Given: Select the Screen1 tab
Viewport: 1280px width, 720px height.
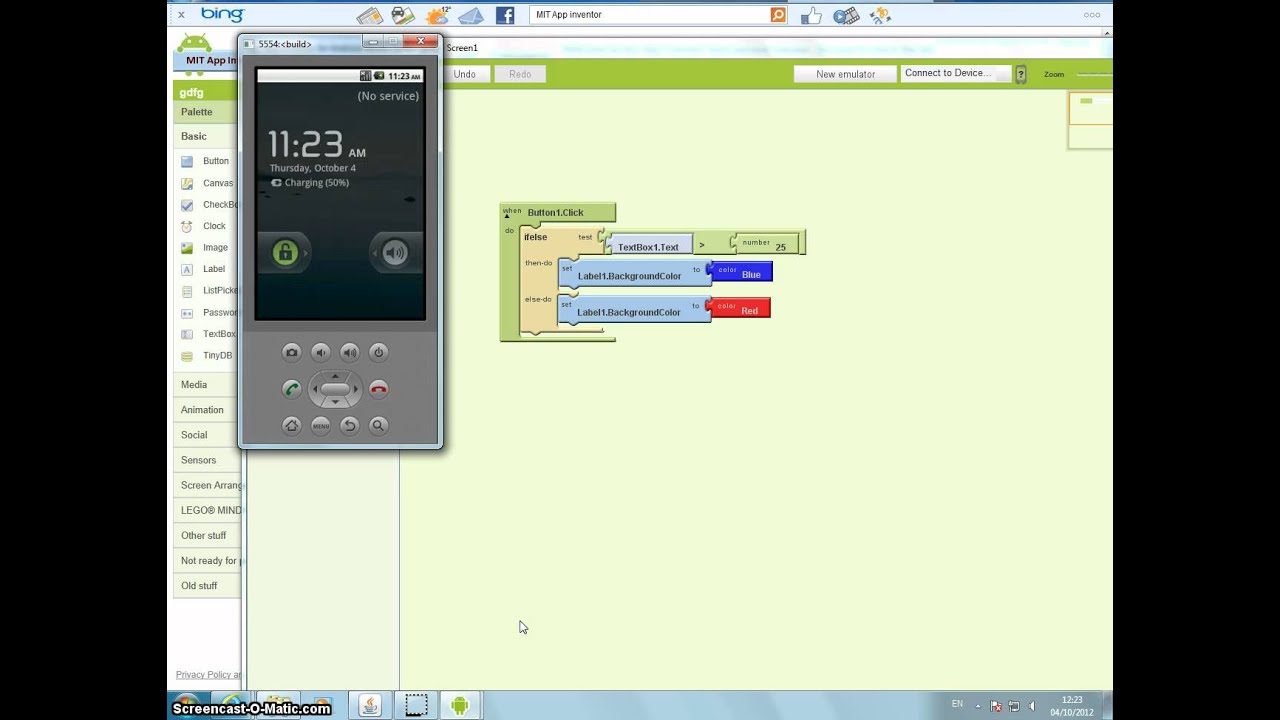Looking at the screenshot, I should point(462,48).
